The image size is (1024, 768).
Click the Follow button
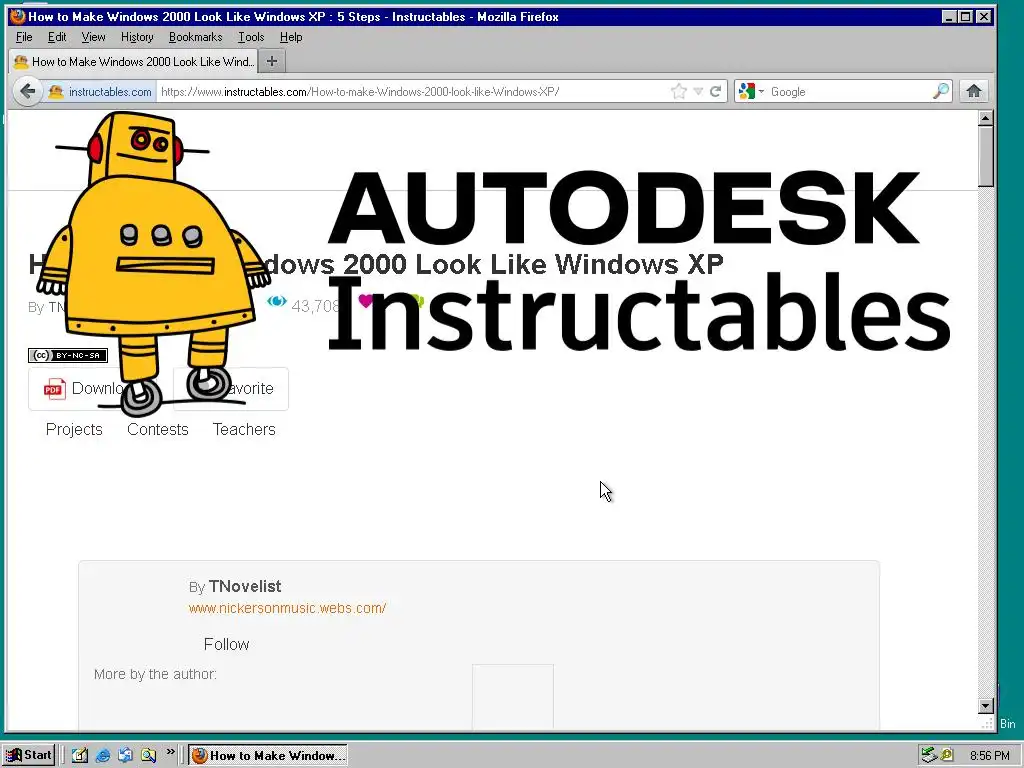226,645
